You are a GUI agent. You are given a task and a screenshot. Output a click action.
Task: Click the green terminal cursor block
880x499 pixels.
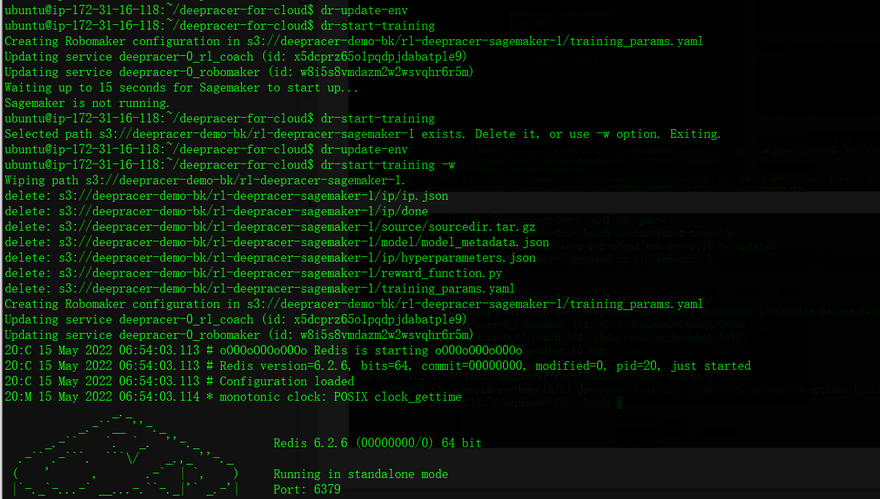click(x=621, y=403)
